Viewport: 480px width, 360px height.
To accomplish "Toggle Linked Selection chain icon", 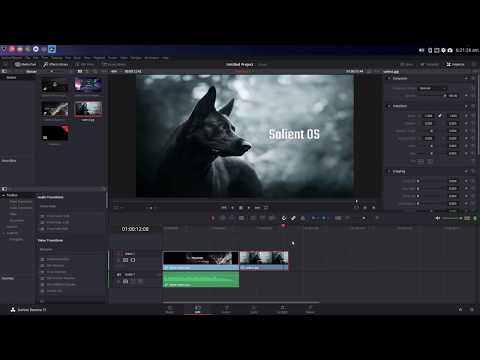I will (x=293, y=218).
